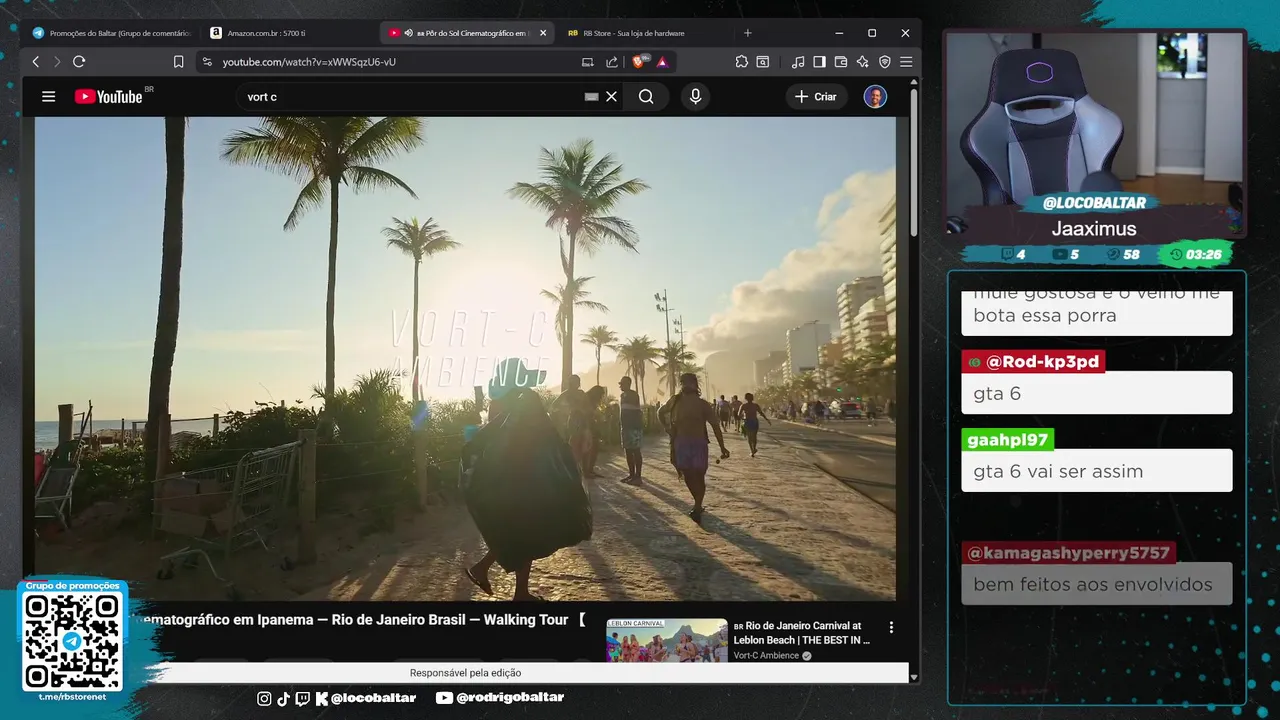Viewport: 1280px width, 720px height.
Task: Open the on-screen keyboard icon in search
Action: coord(591,97)
